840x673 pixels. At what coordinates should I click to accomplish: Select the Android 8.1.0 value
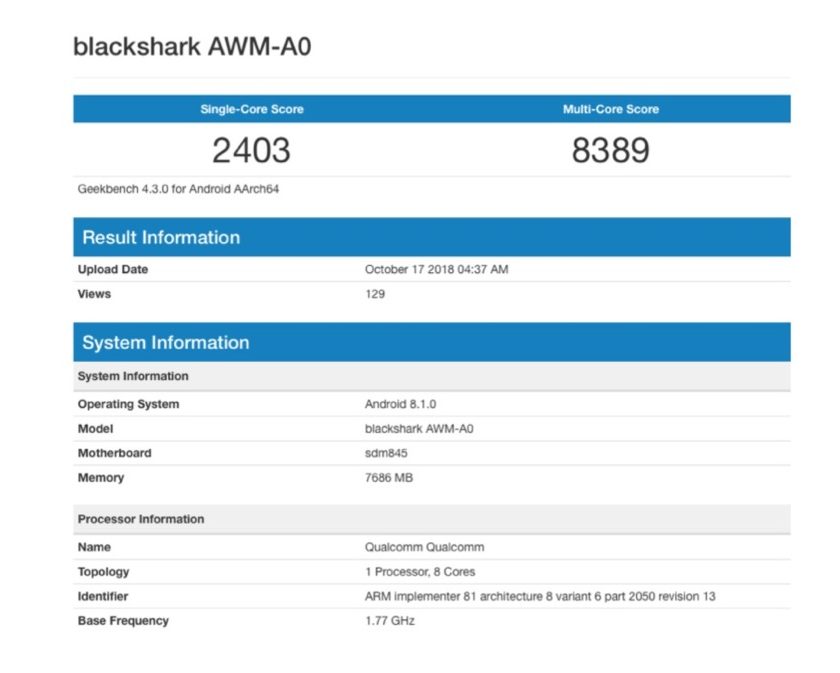pos(400,404)
